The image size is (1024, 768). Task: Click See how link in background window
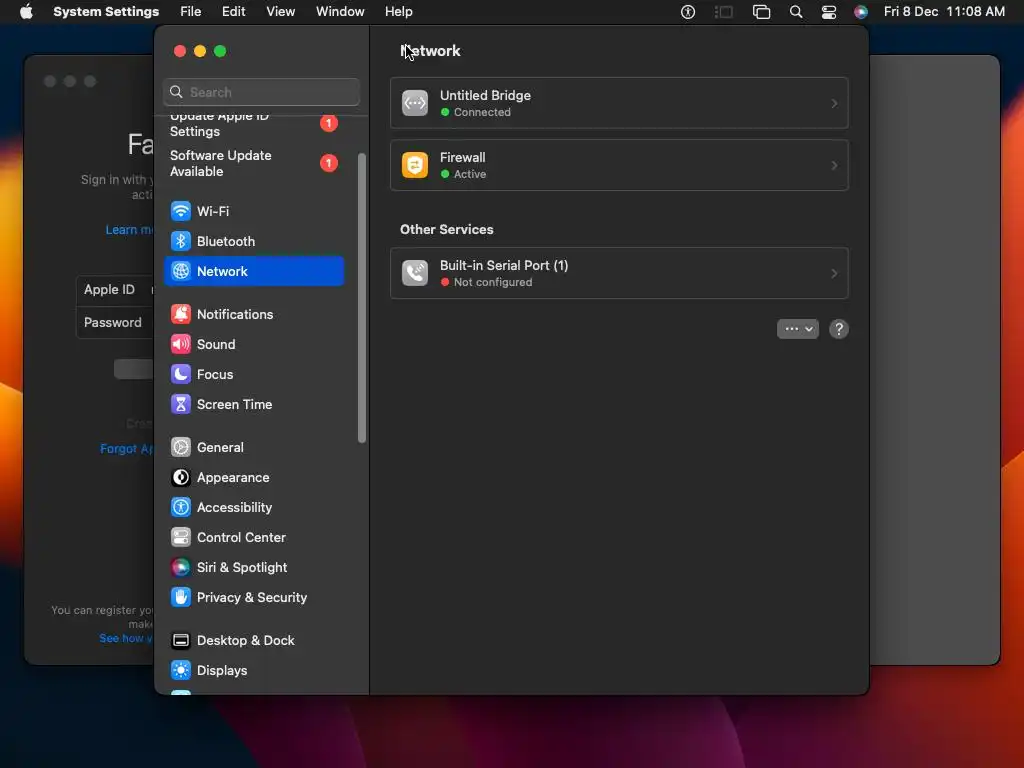(125, 638)
